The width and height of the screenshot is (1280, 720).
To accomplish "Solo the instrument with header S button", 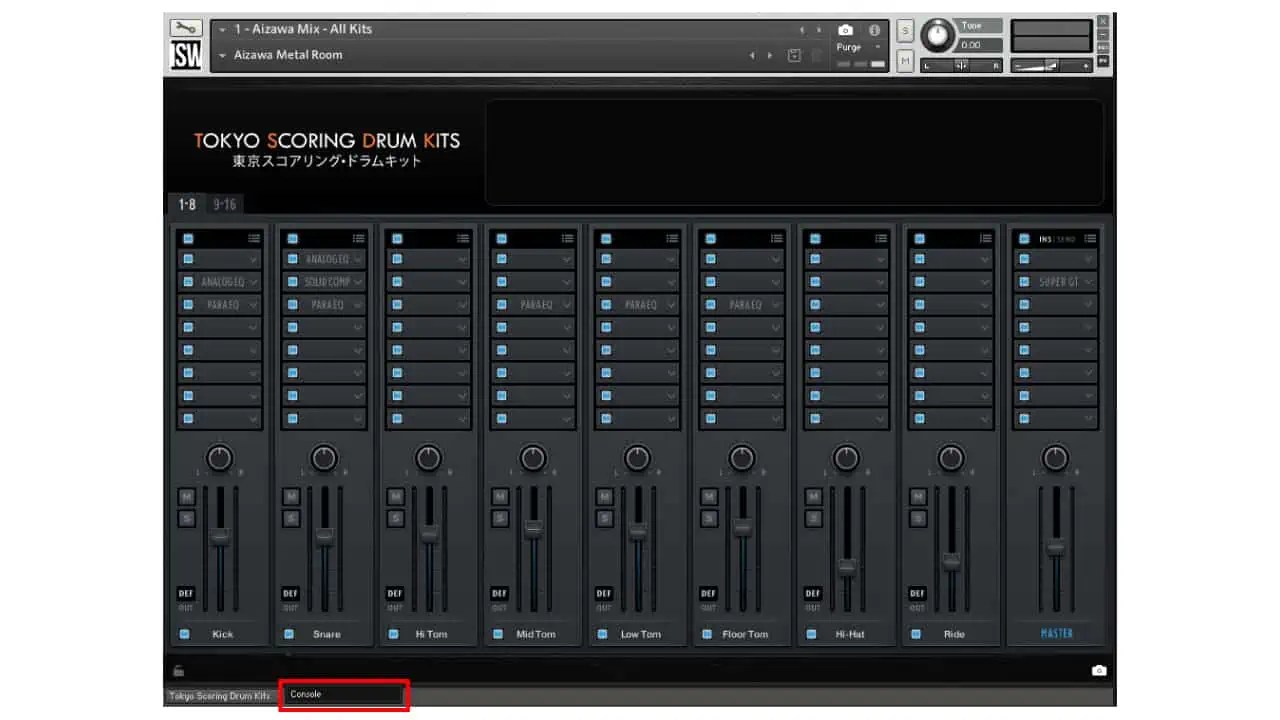I will point(905,31).
